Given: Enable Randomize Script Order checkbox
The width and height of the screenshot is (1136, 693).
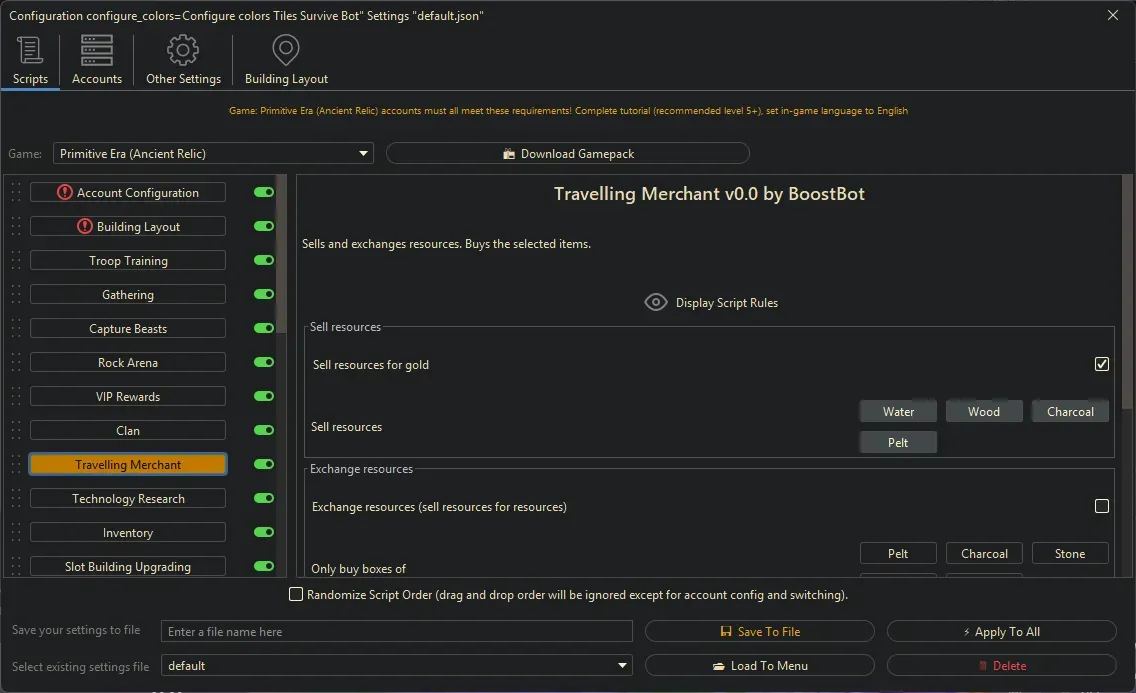Looking at the screenshot, I should point(296,594).
